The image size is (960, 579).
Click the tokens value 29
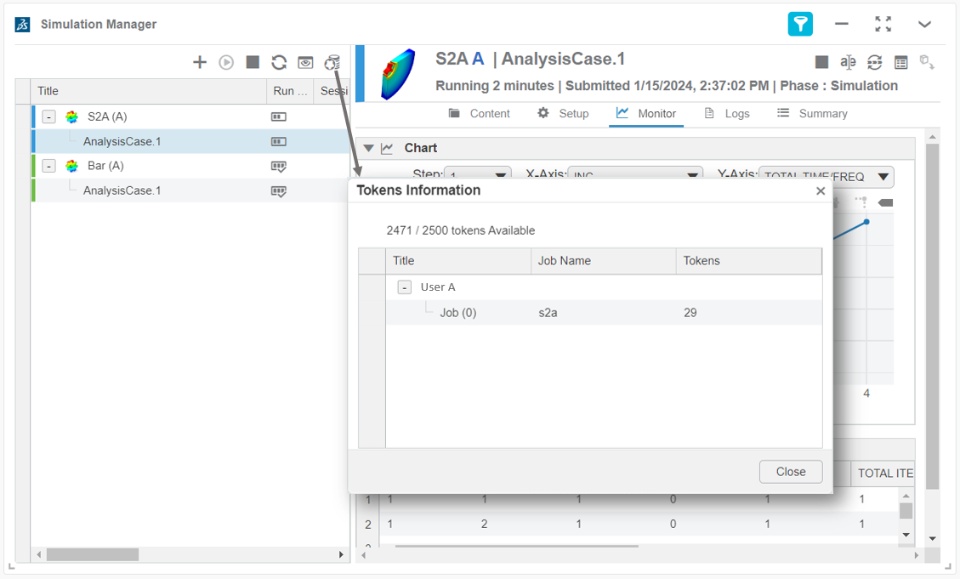690,313
